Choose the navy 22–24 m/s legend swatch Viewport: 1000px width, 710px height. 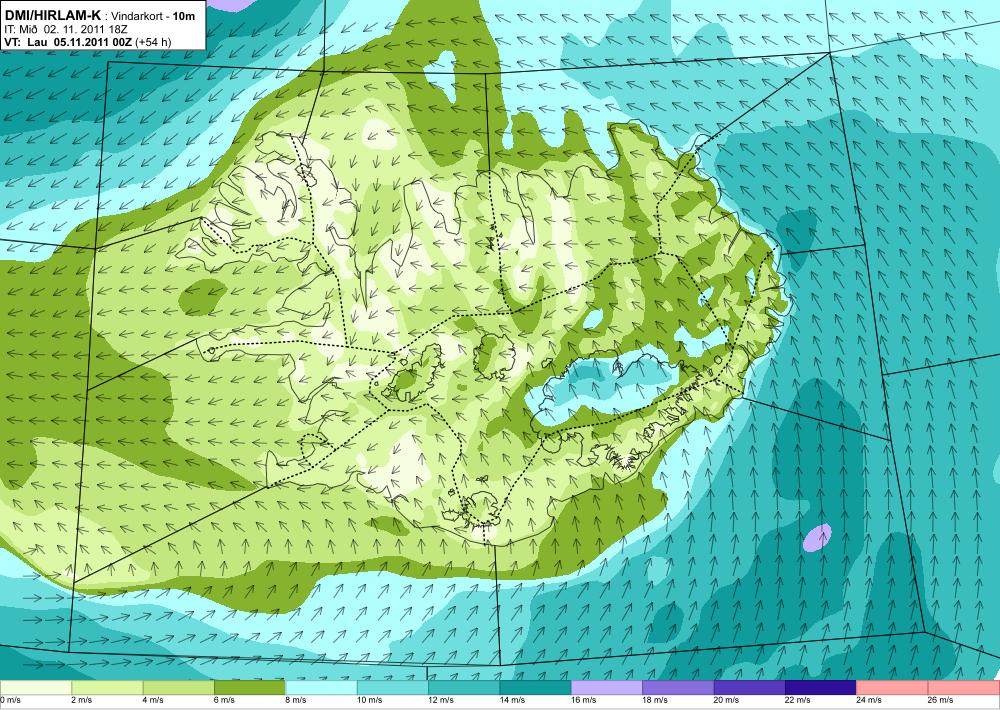(x=821, y=688)
